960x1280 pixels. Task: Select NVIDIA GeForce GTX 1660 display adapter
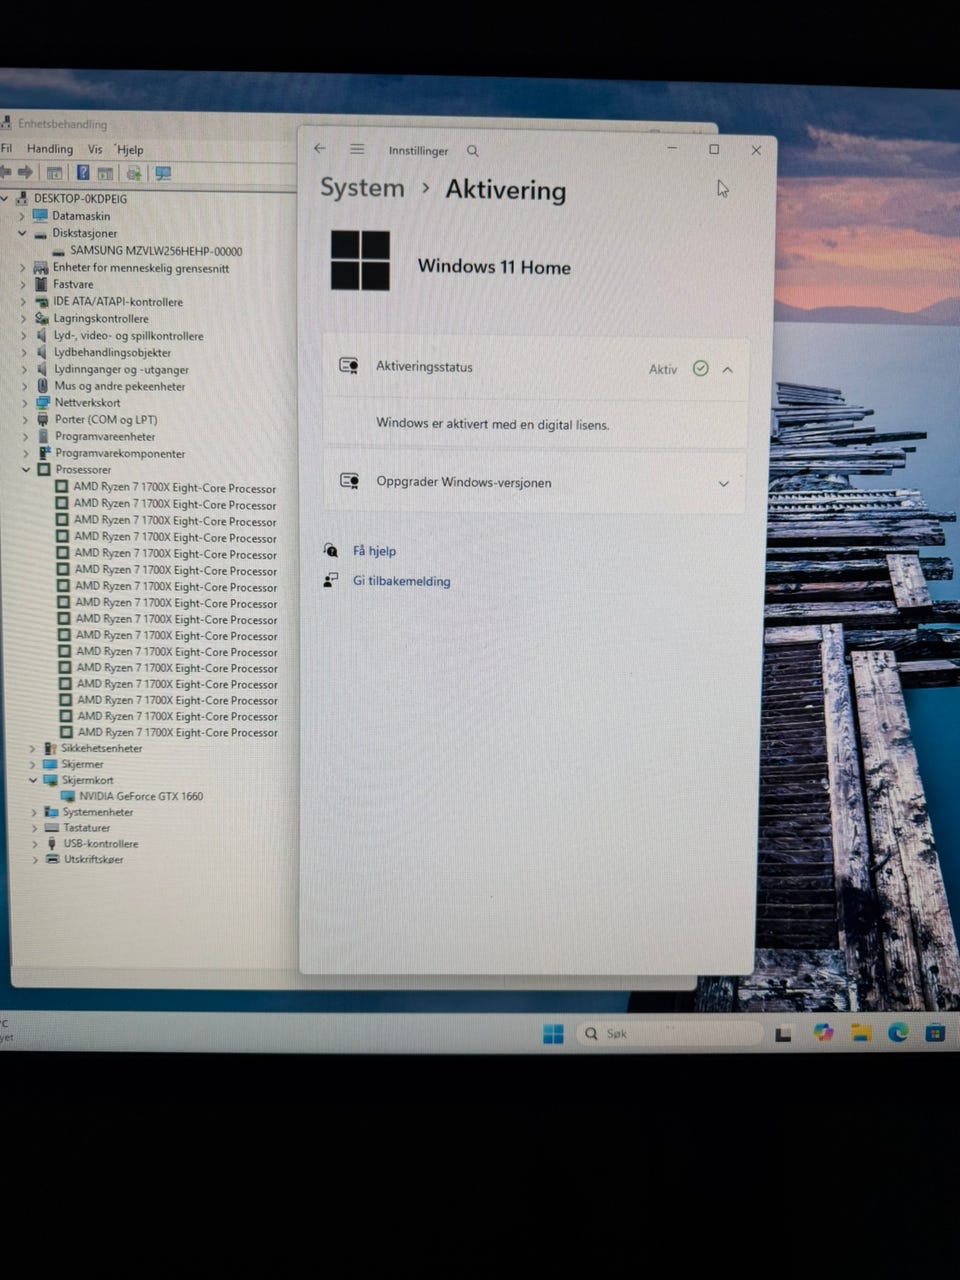tap(141, 796)
